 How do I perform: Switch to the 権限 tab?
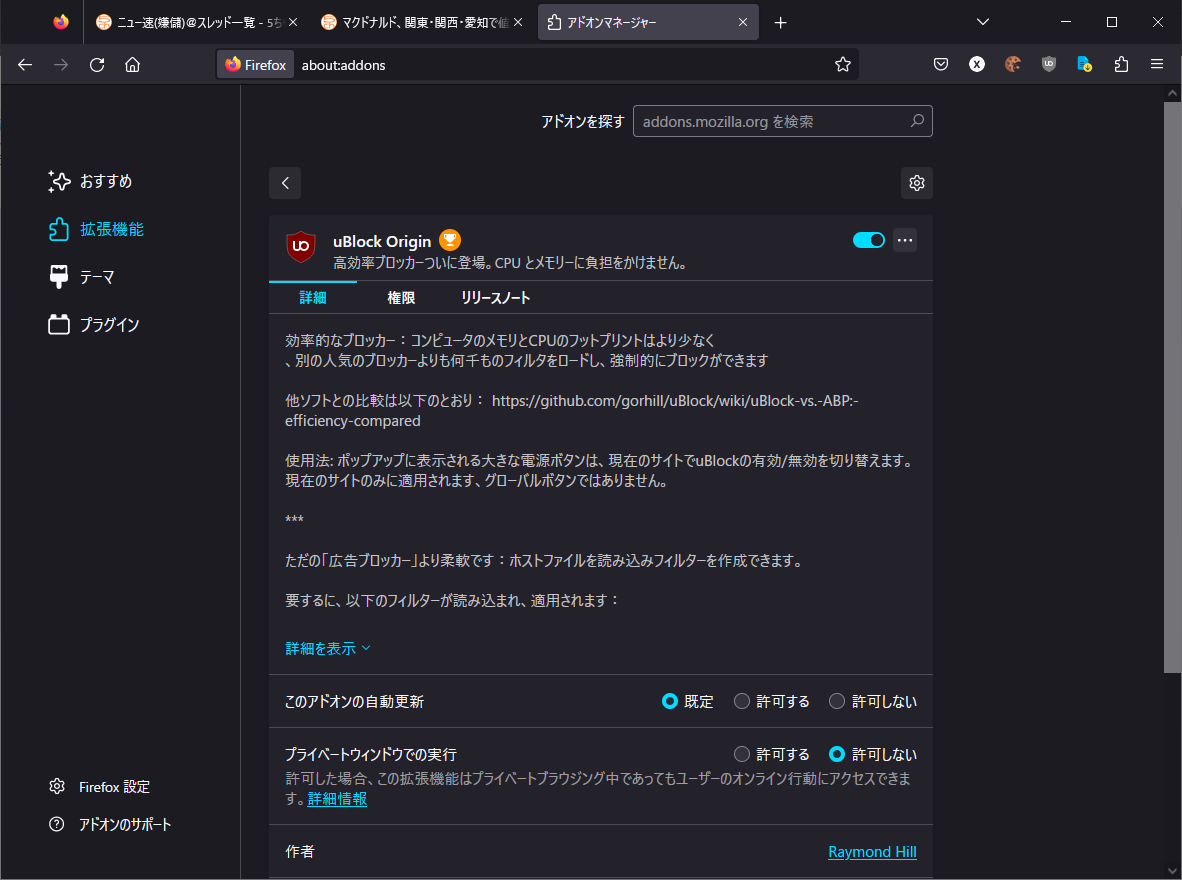pyautogui.click(x=401, y=298)
